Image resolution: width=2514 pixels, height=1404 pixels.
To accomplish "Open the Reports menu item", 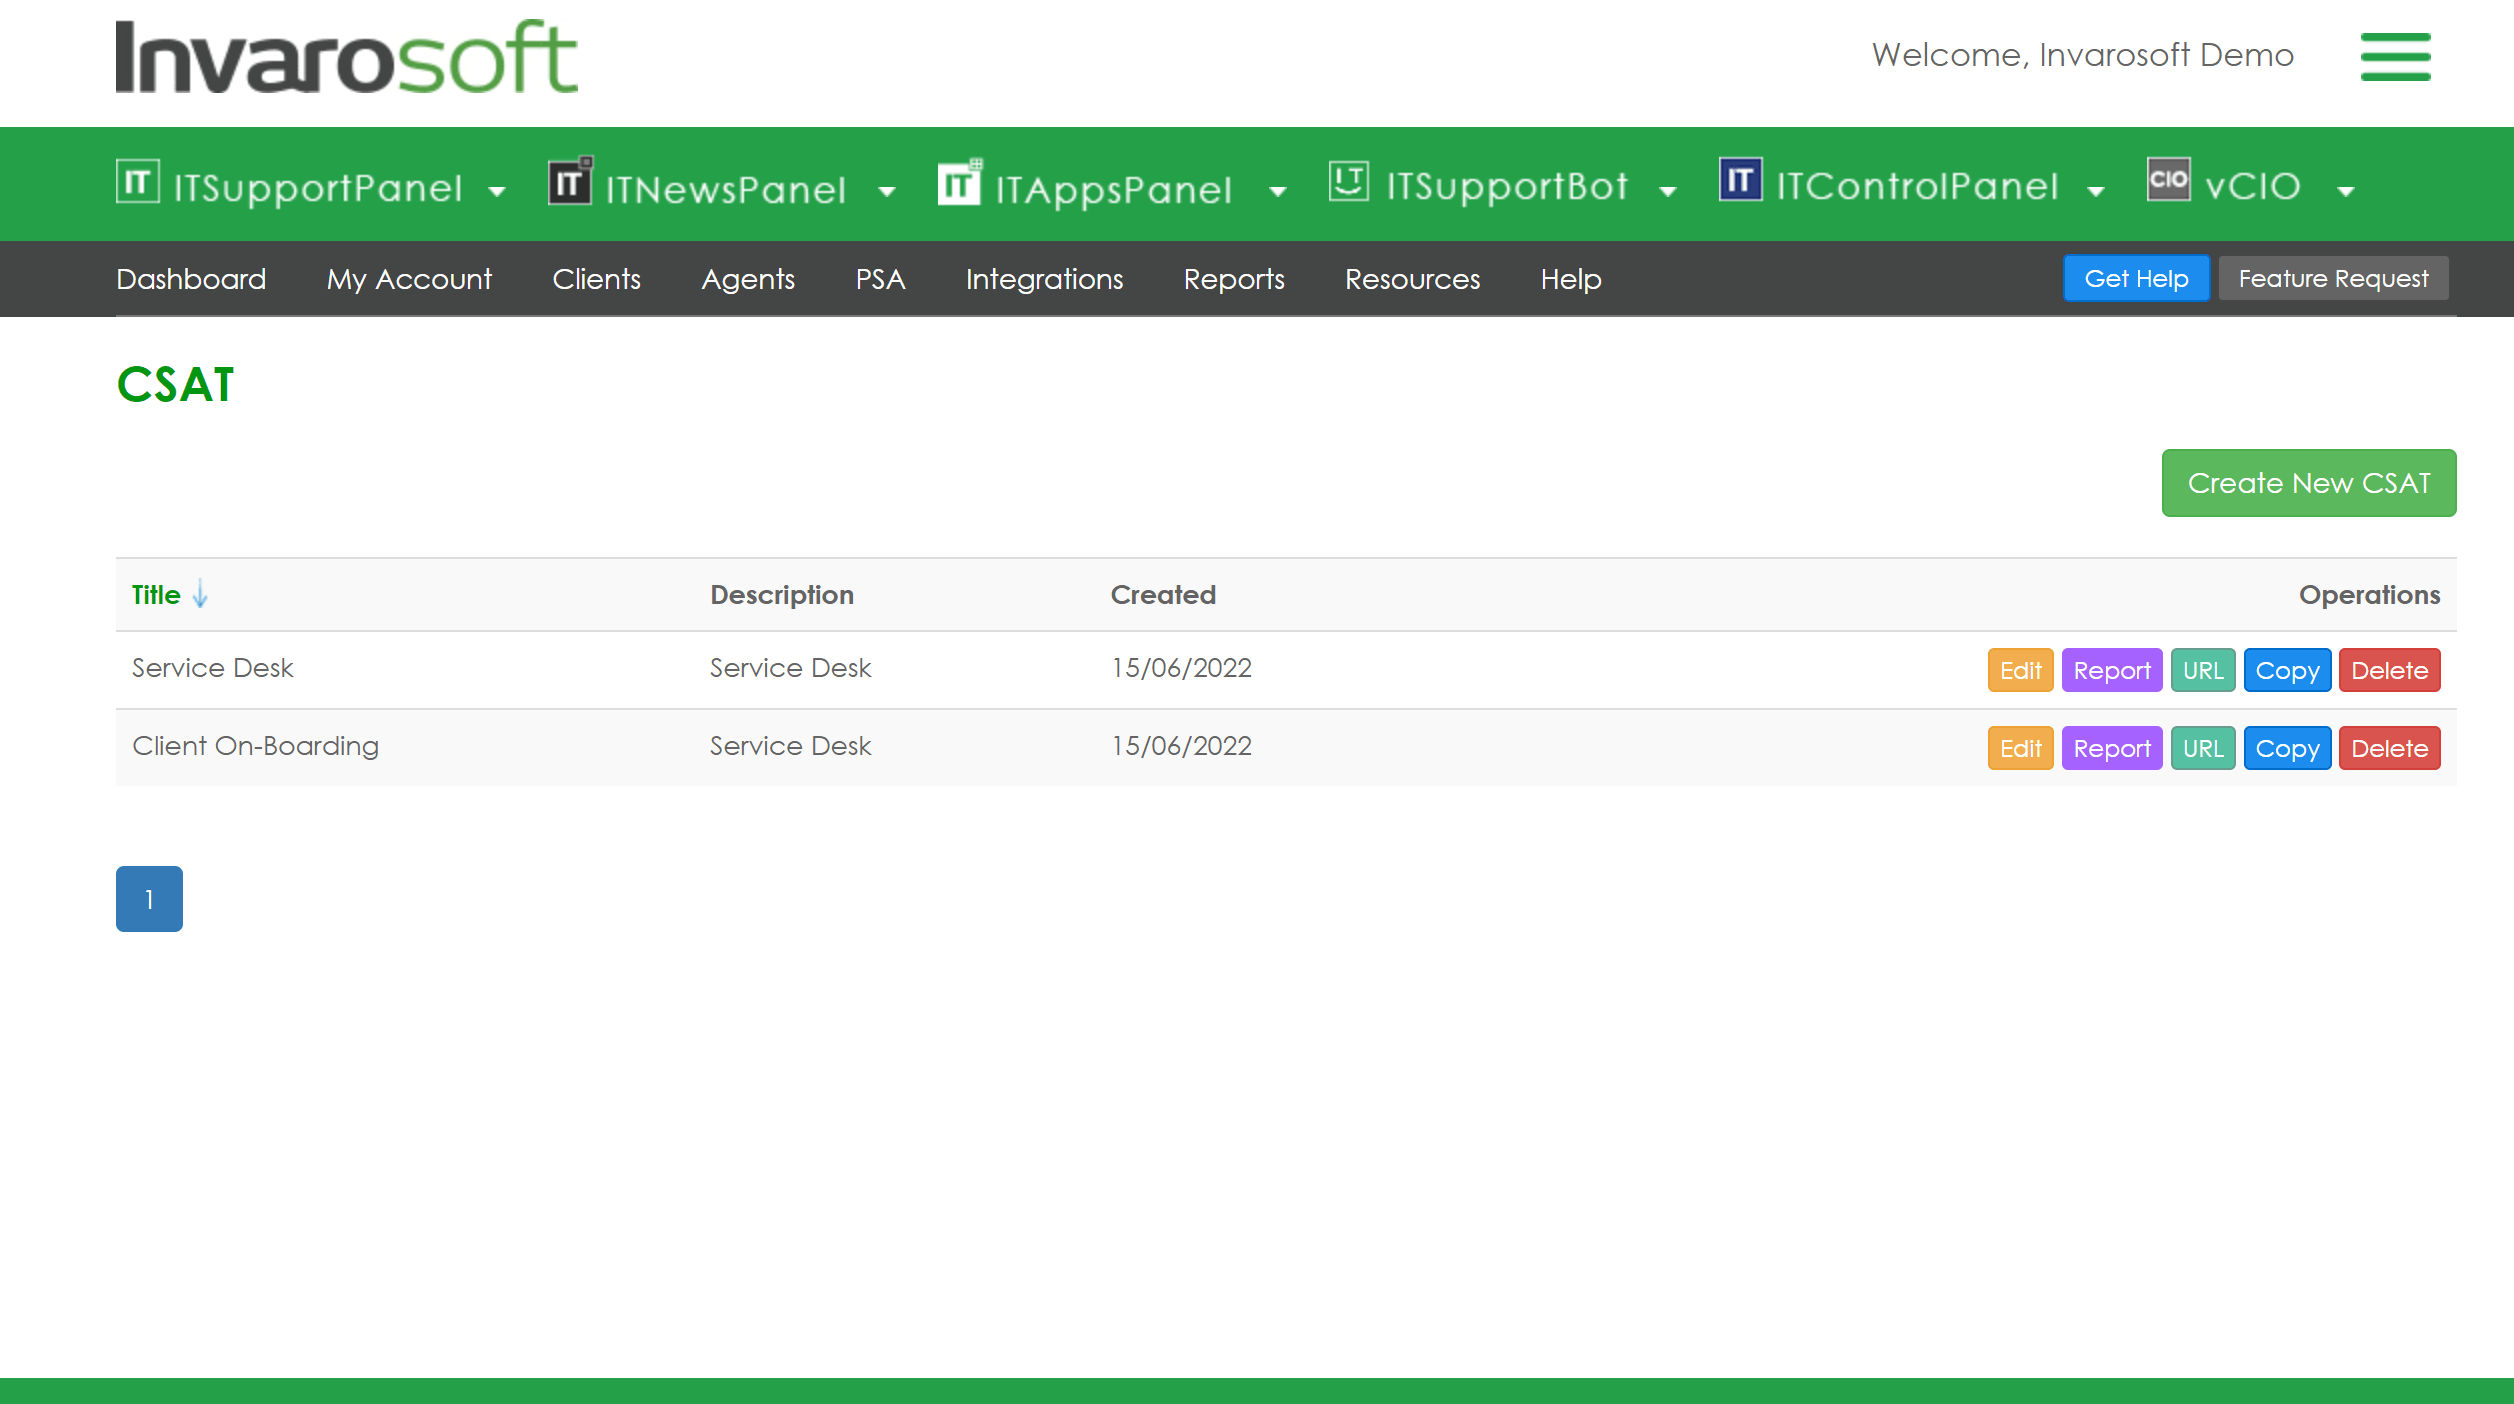I will coord(1233,279).
